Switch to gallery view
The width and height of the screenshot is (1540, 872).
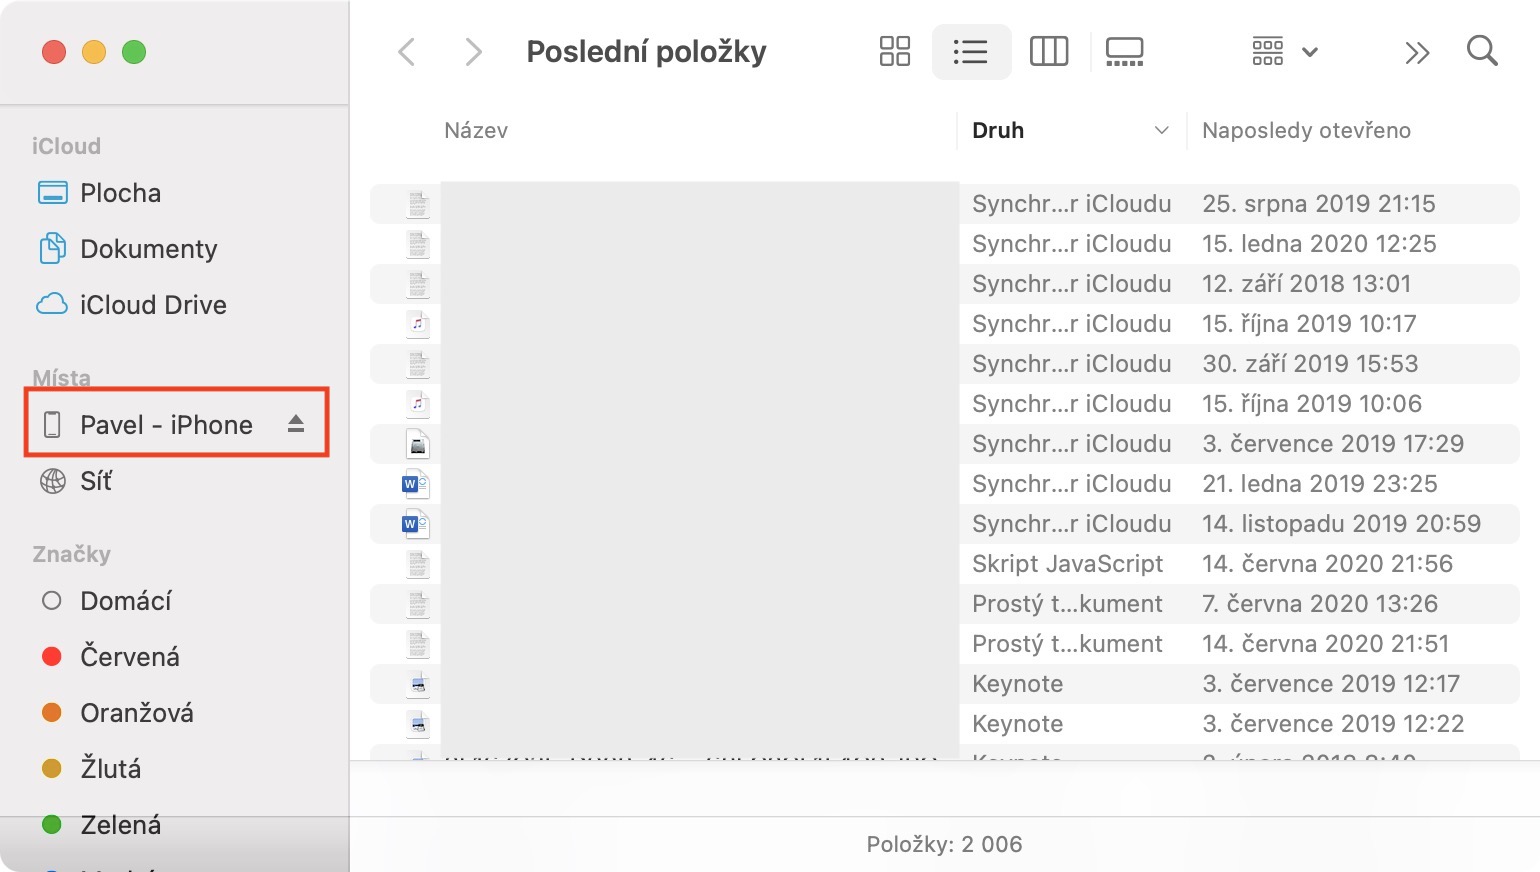point(1124,51)
